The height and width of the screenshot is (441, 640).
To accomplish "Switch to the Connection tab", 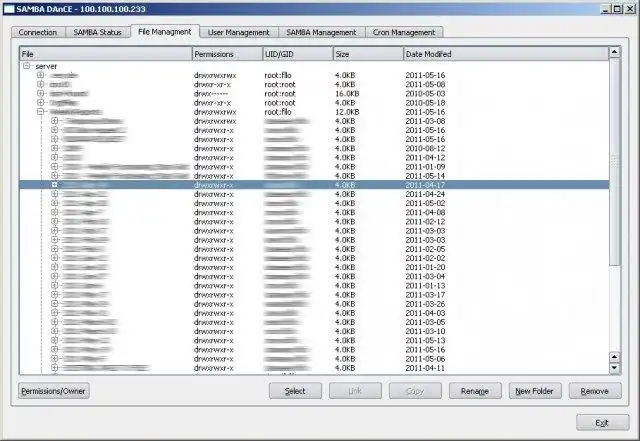I will (38, 32).
